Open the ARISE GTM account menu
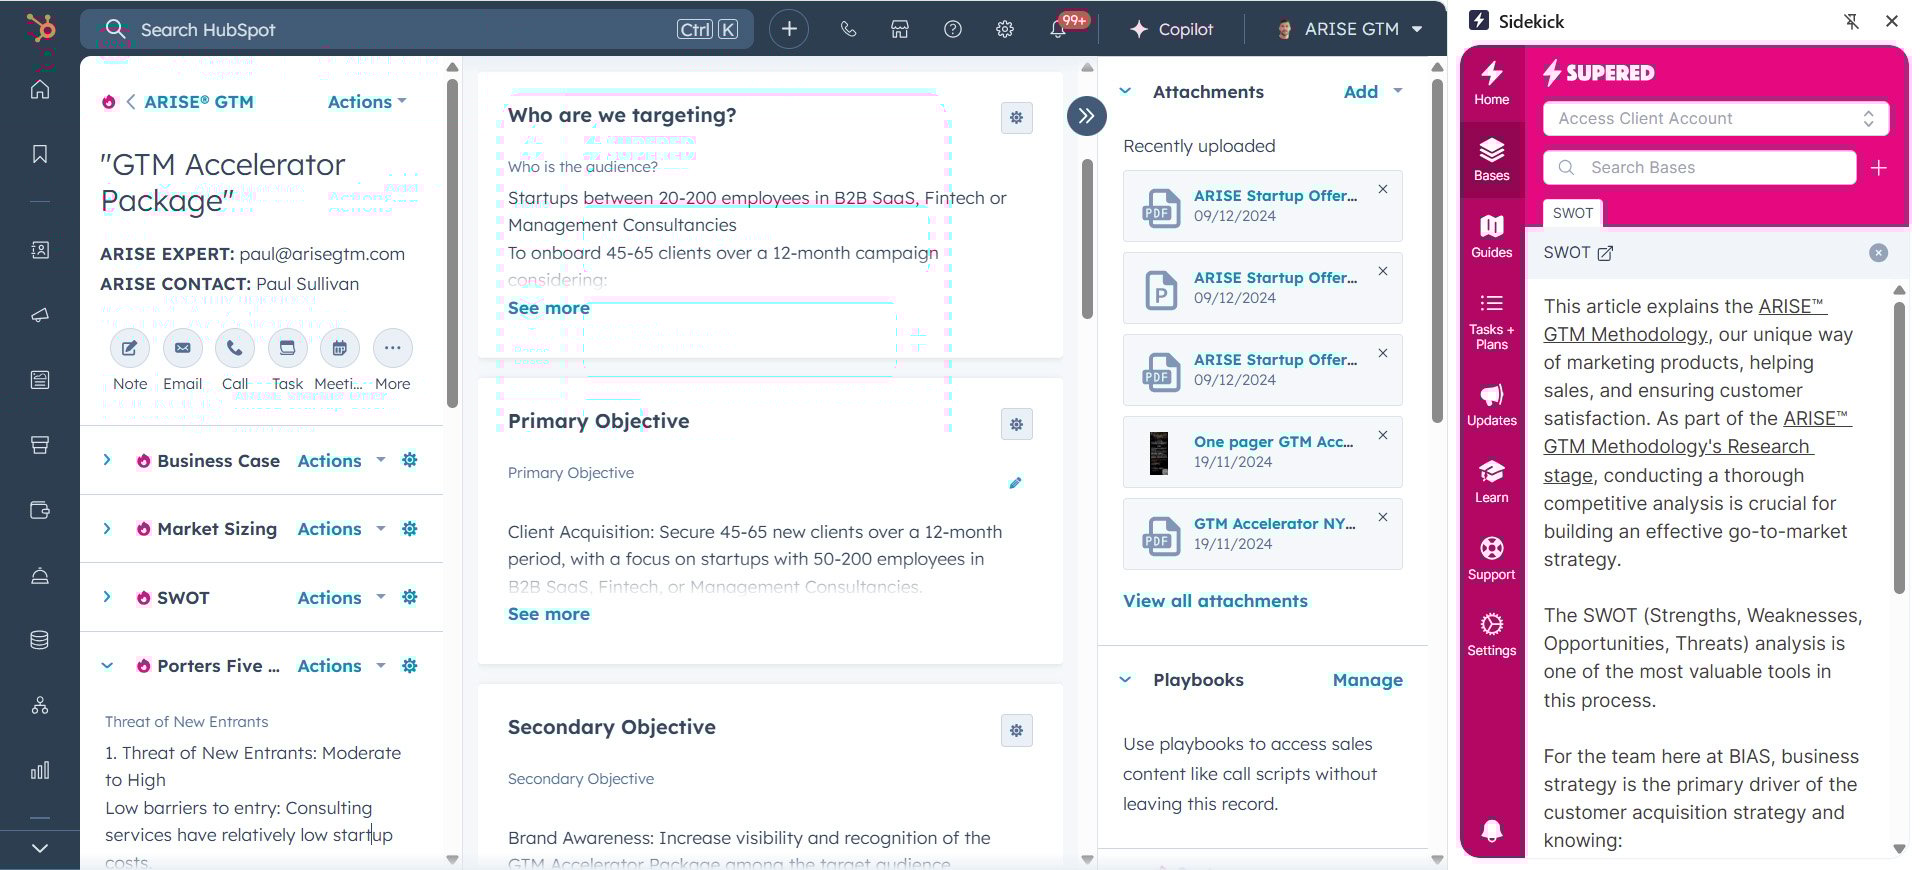Viewport: 1920px width, 870px height. (x=1349, y=29)
